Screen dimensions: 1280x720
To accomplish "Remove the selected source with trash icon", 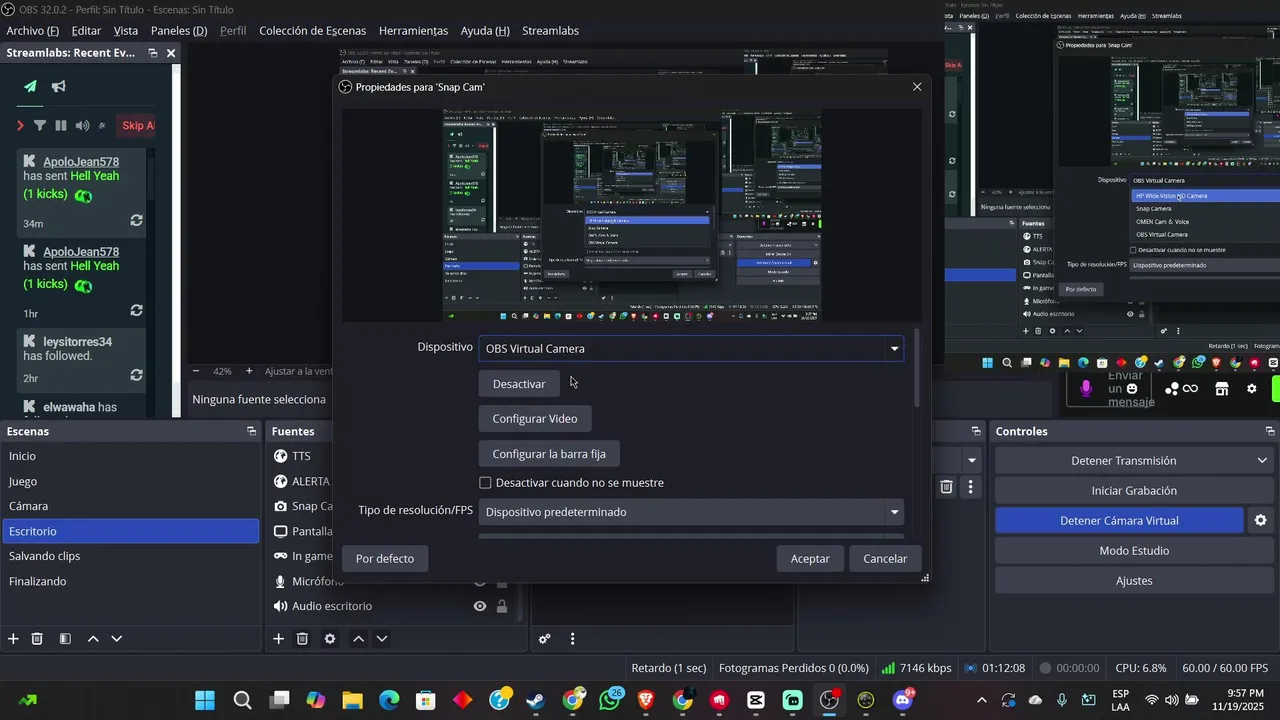I will pyautogui.click(x=302, y=638).
